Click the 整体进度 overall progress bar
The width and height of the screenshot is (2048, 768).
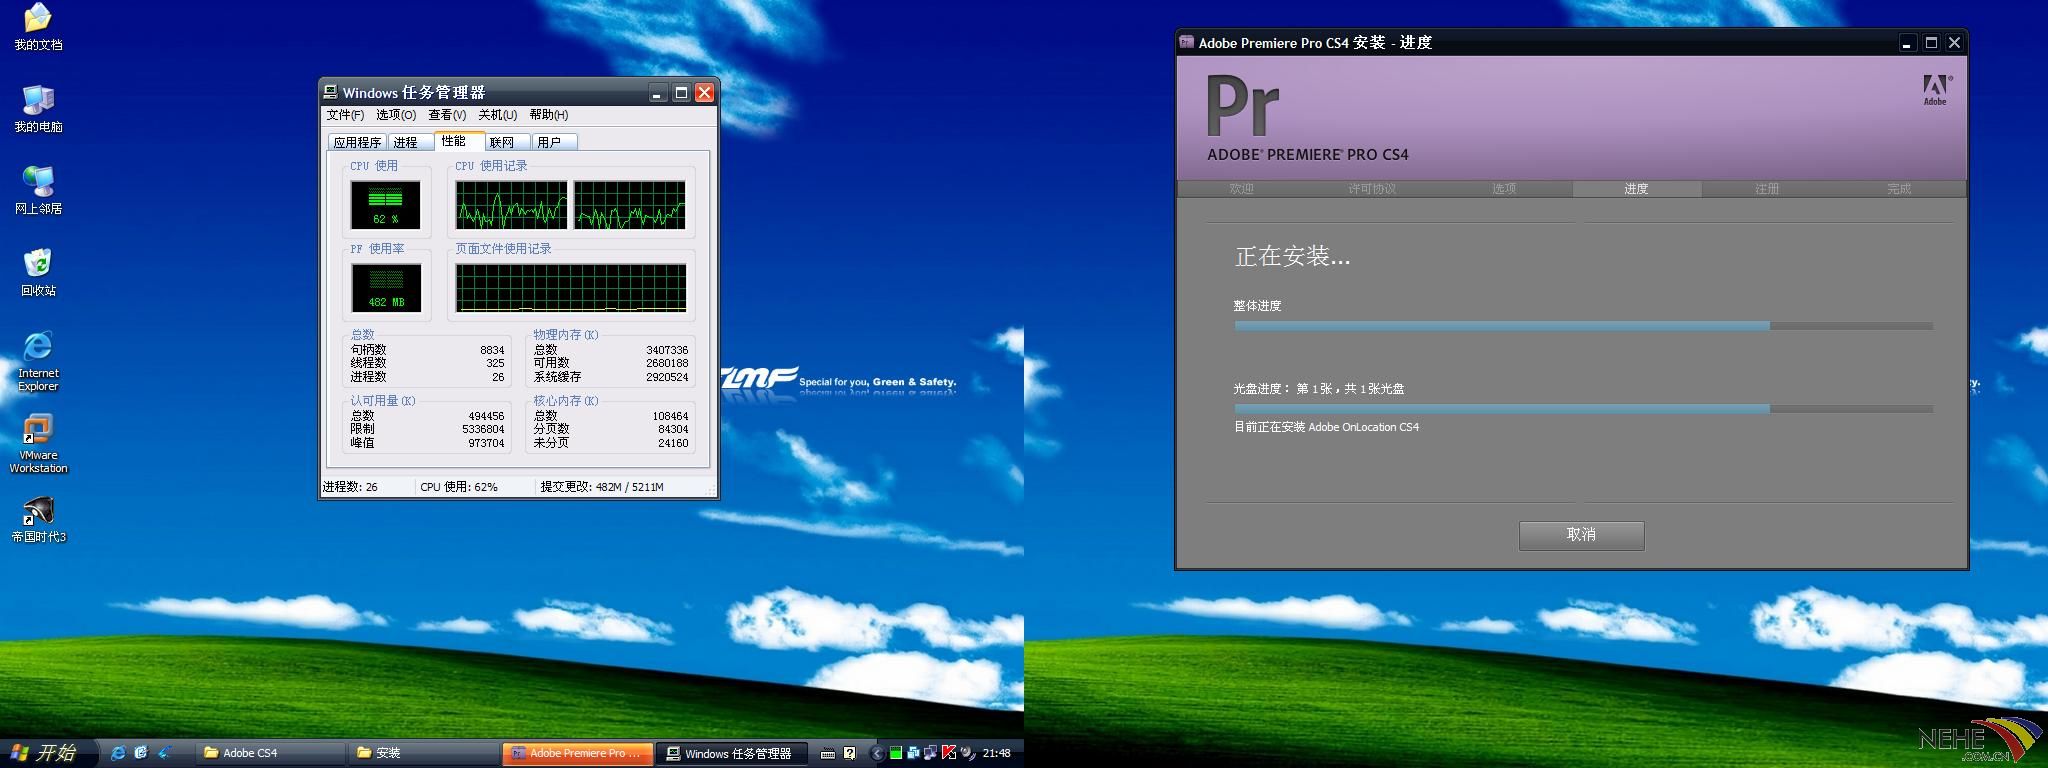[x=1583, y=326]
